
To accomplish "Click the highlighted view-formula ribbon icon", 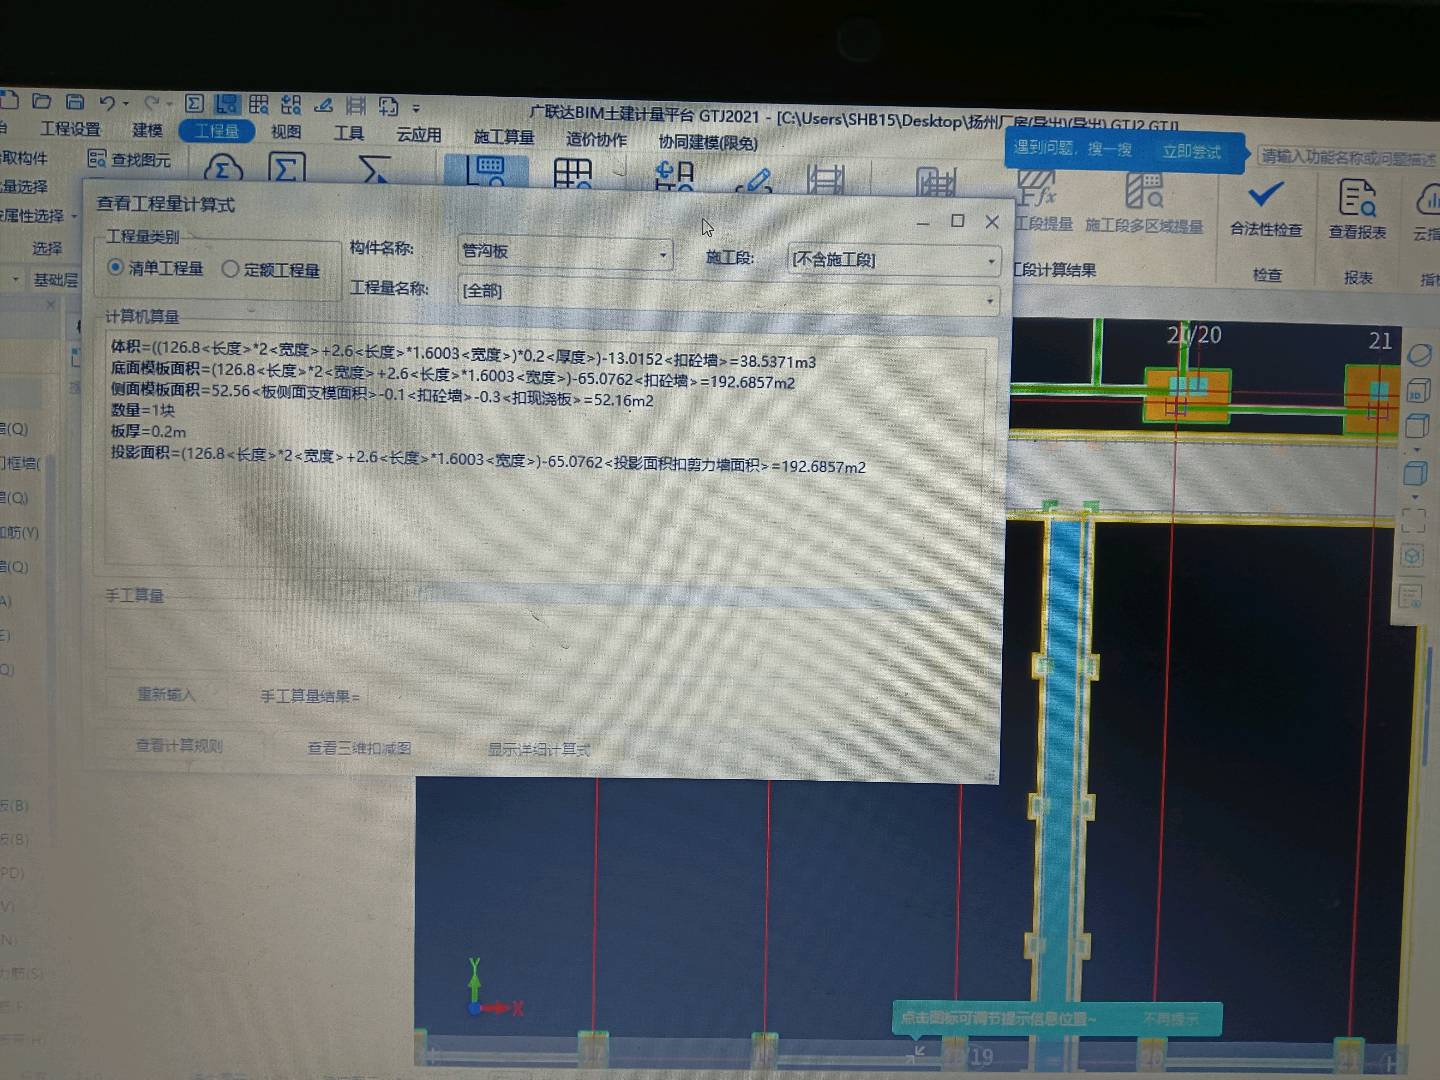I will (486, 171).
